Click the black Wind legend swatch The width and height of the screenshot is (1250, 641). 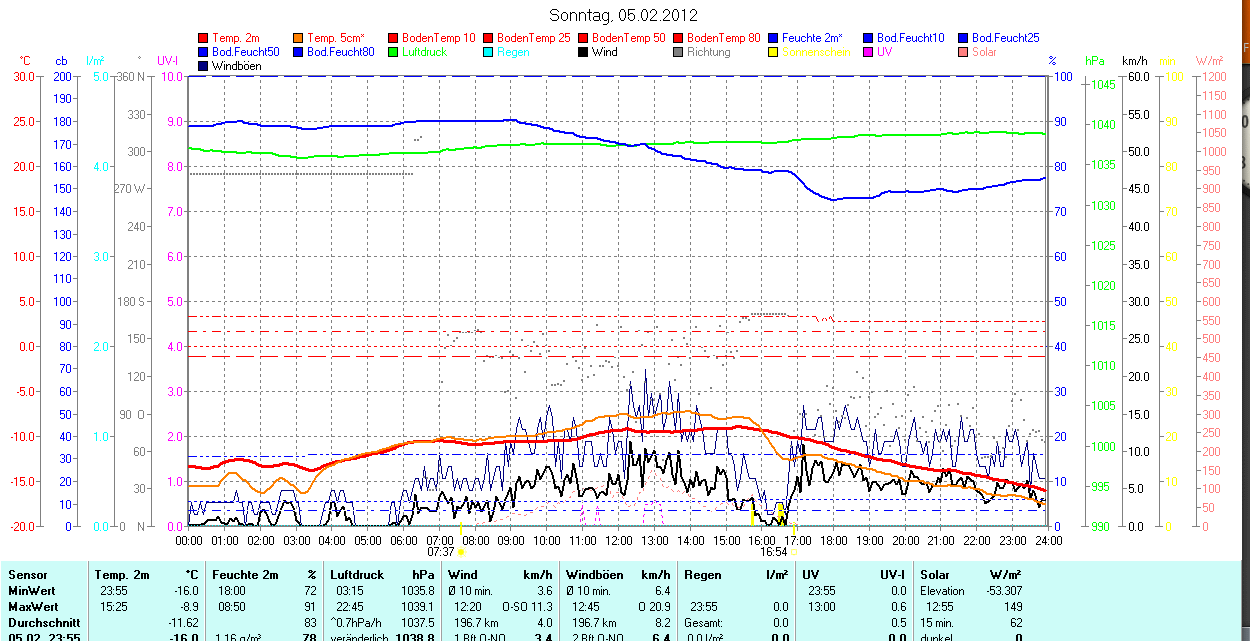[583, 52]
